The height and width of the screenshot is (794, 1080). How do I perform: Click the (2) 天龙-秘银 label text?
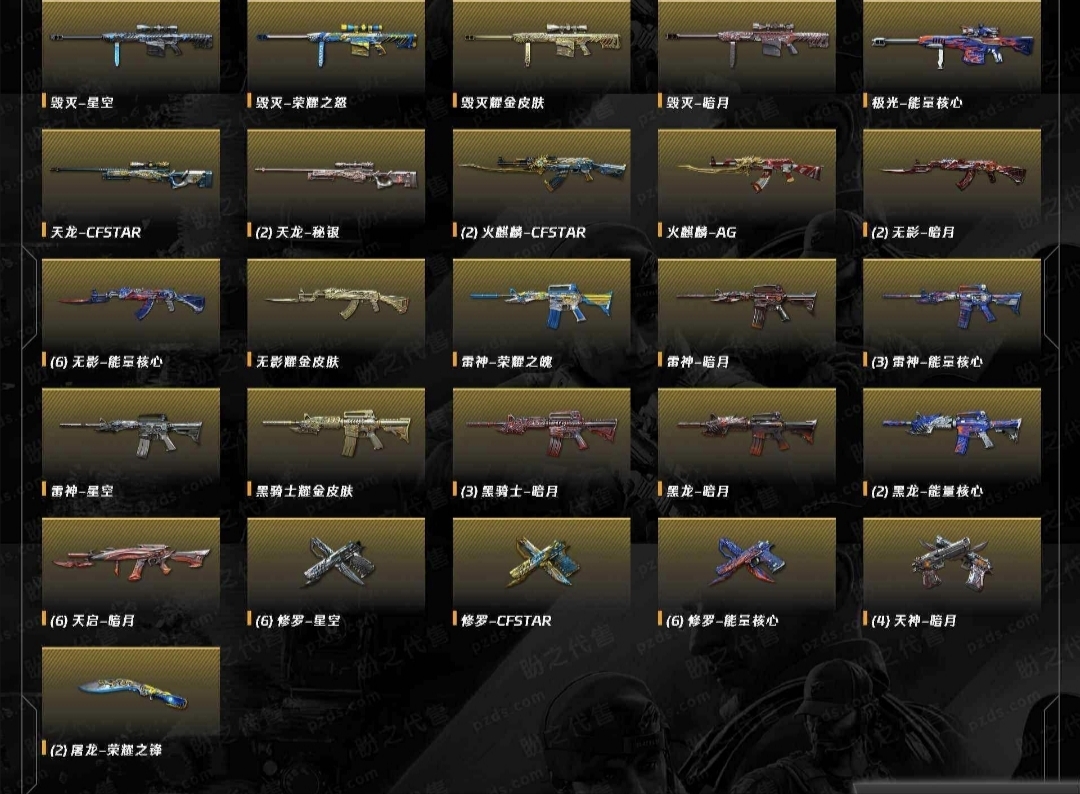[298, 232]
